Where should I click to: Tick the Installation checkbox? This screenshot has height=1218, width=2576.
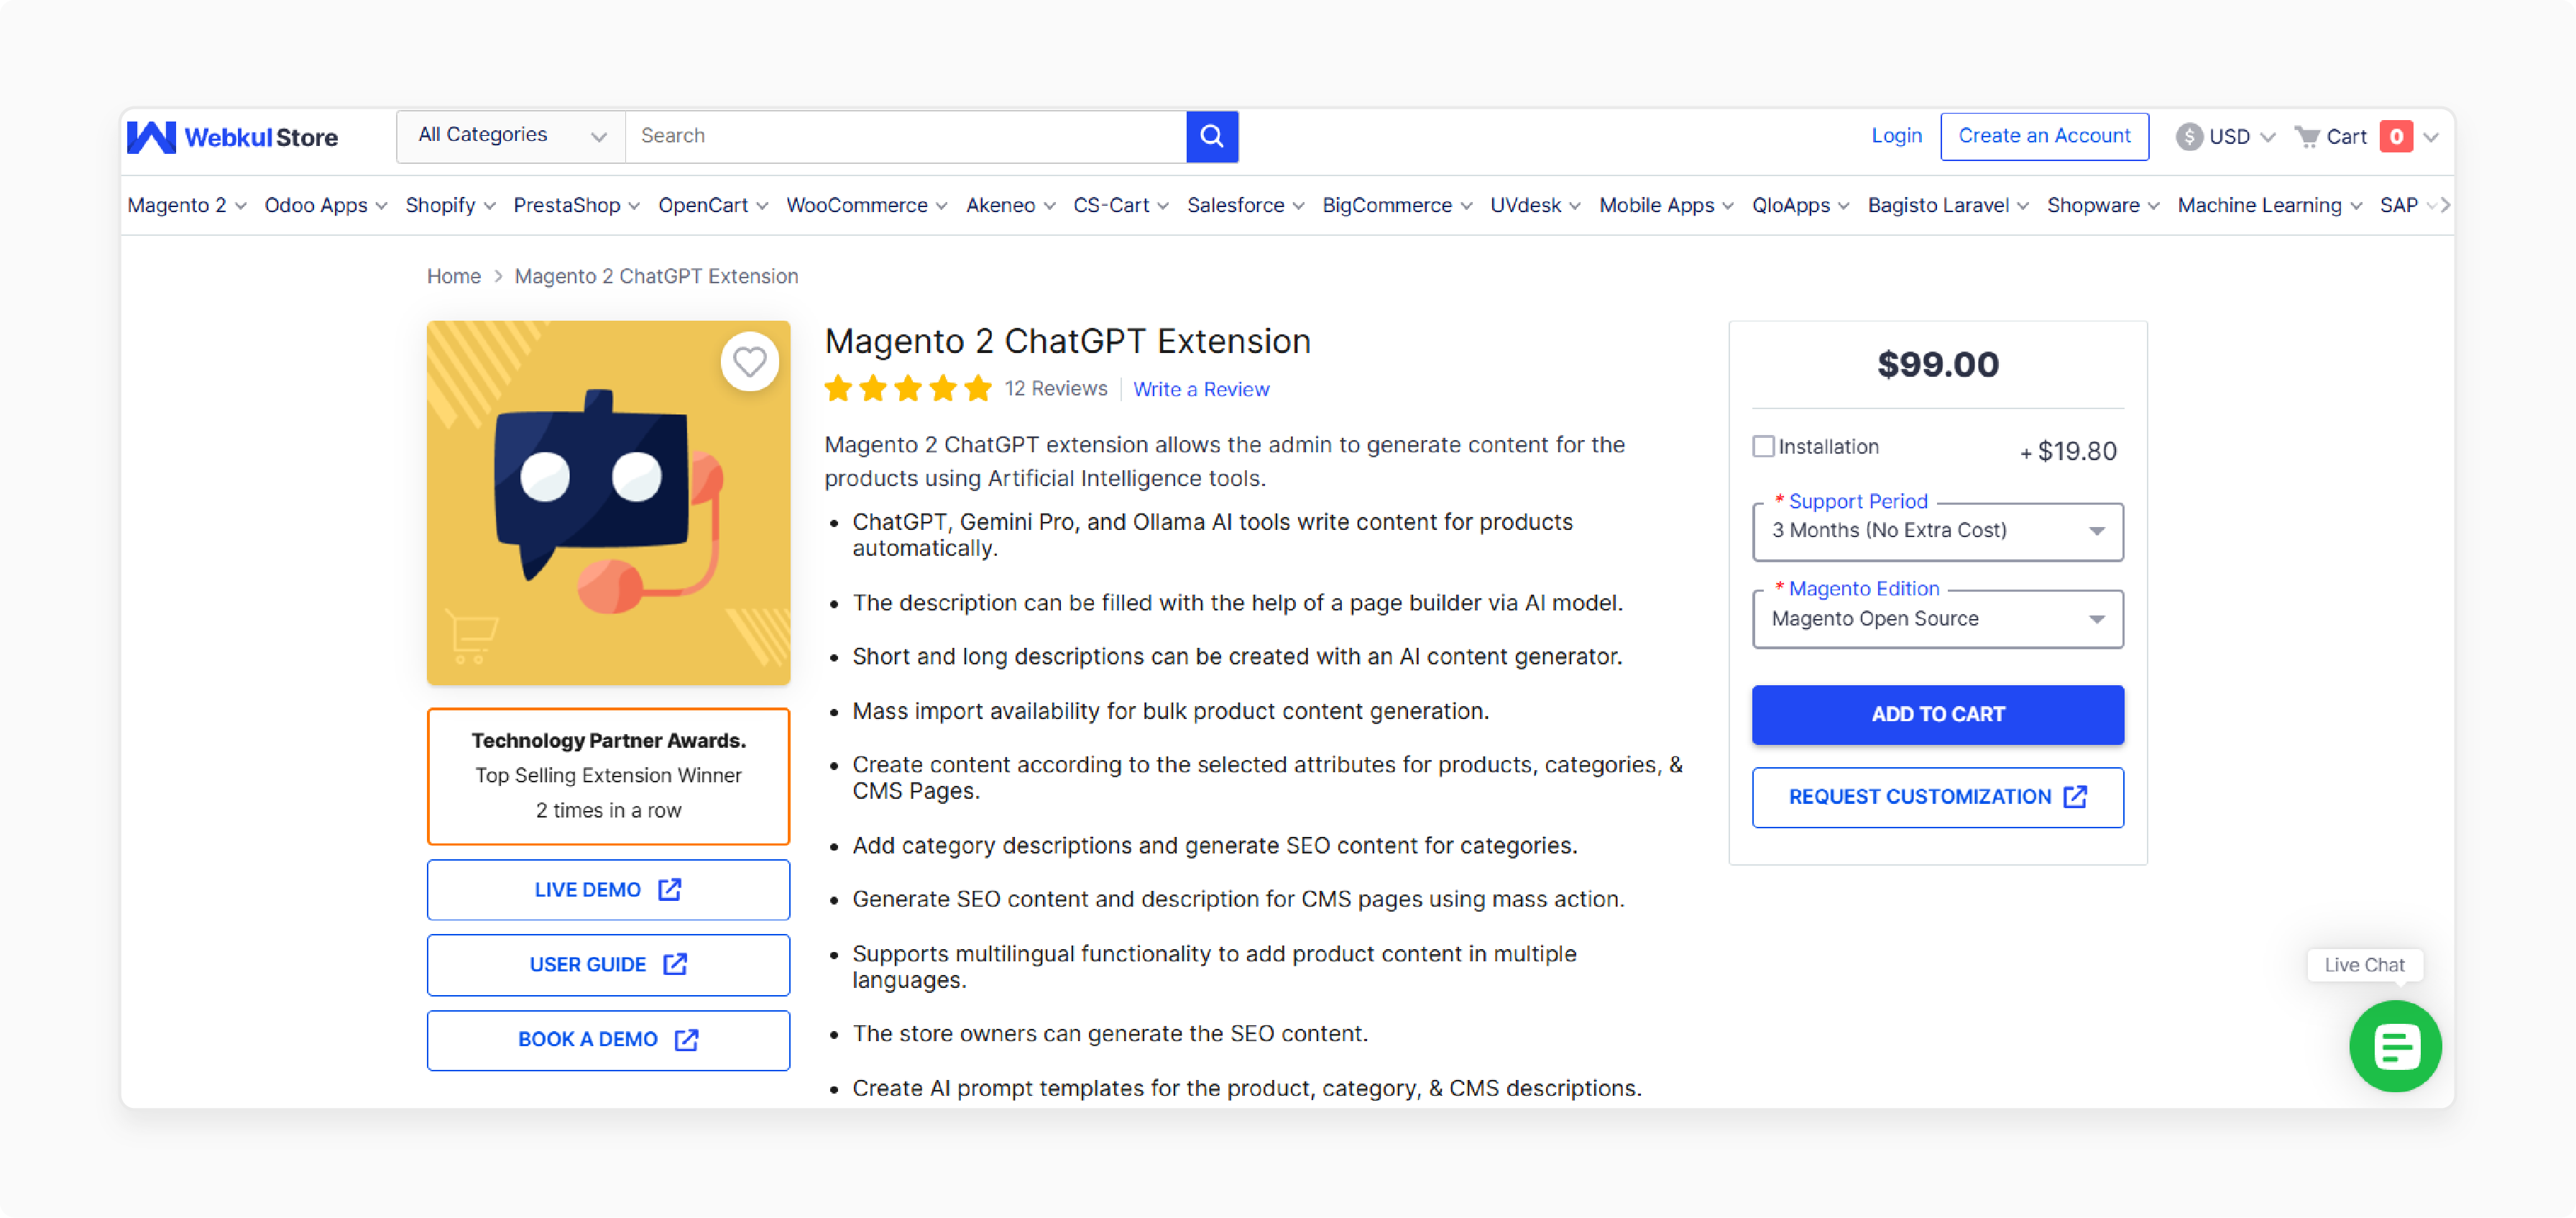[1763, 446]
